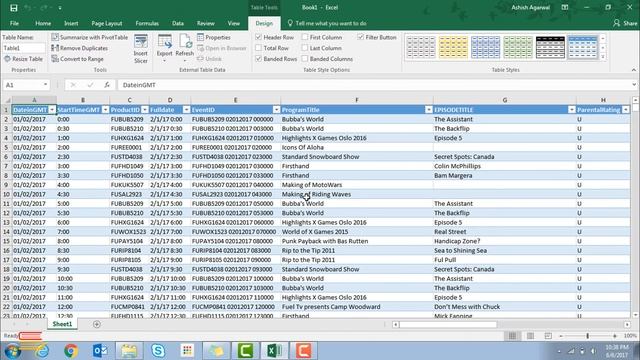Click the zoom slider handle
The image size is (640, 360).
[x=587, y=336]
